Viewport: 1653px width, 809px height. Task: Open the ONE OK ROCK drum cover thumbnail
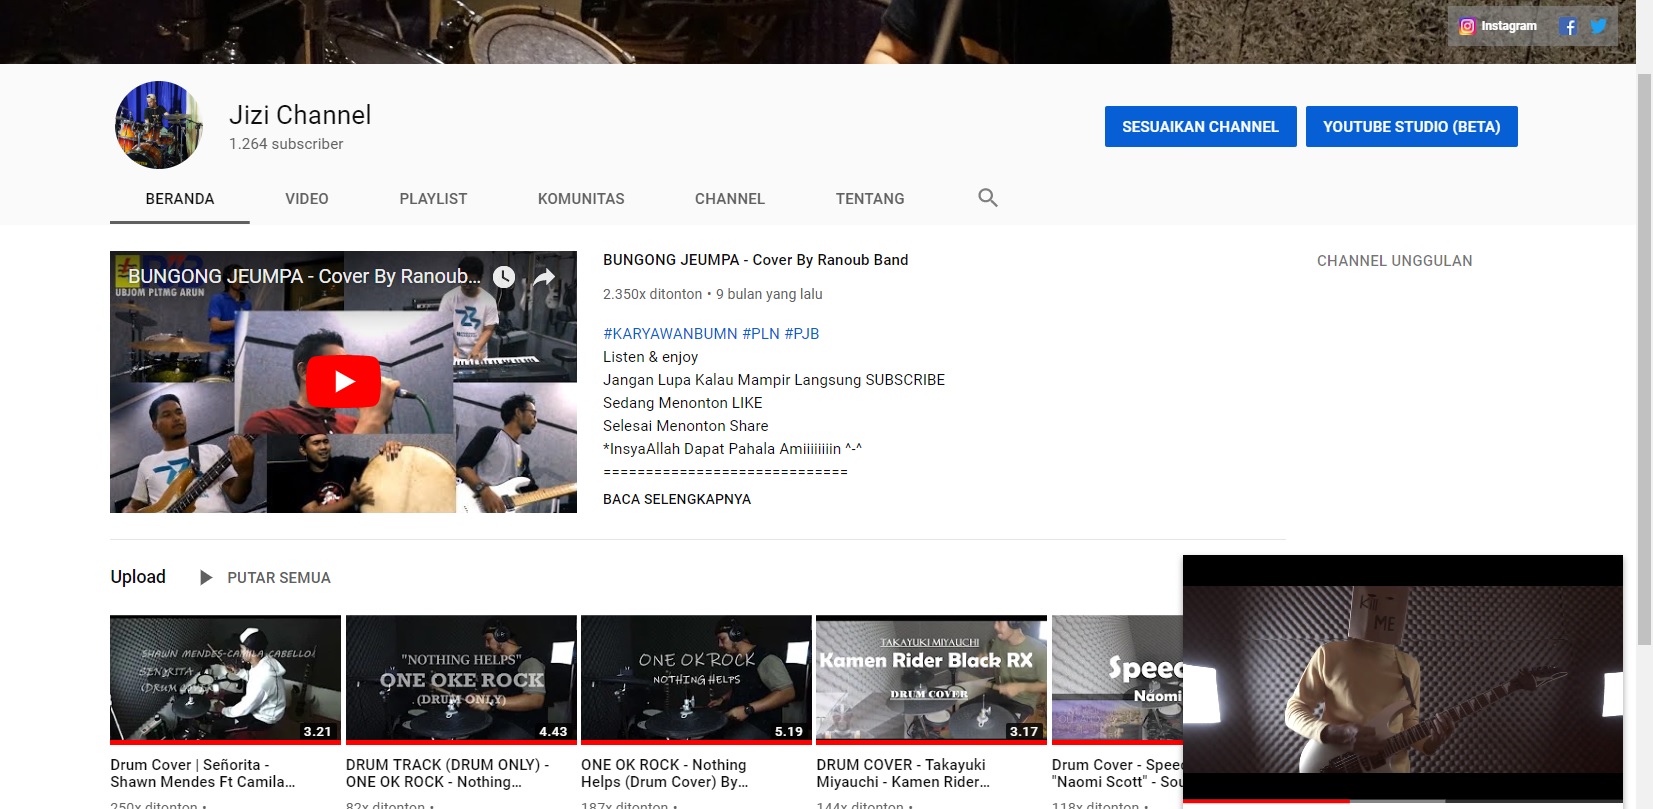(696, 680)
